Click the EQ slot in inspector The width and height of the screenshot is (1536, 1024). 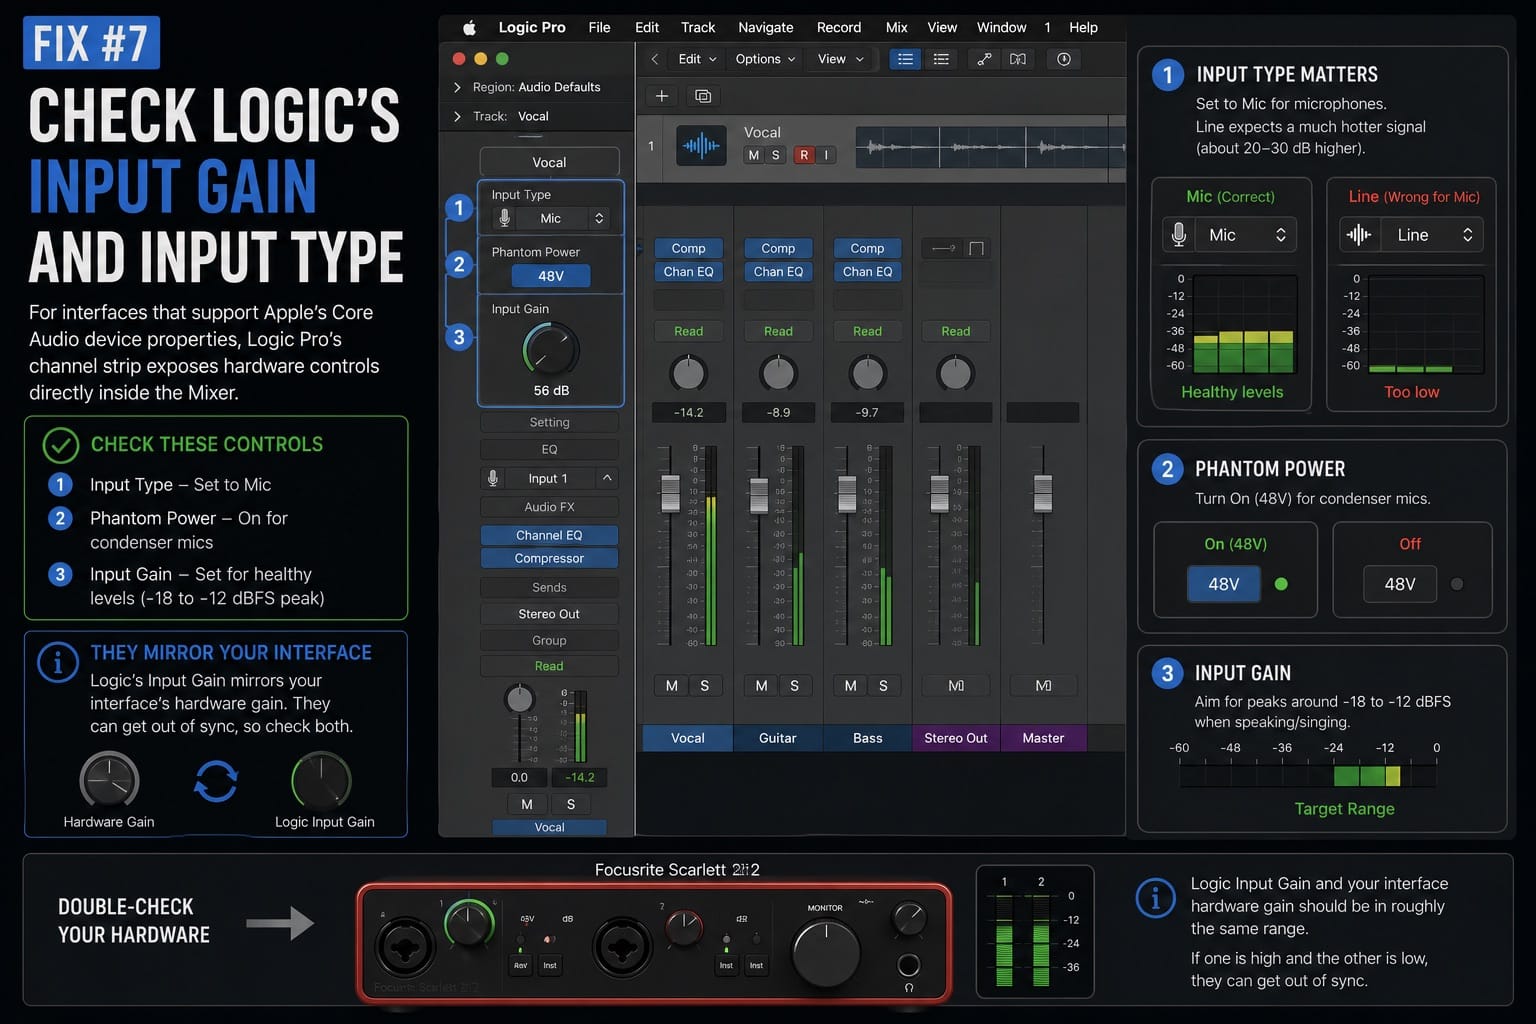[x=549, y=449]
